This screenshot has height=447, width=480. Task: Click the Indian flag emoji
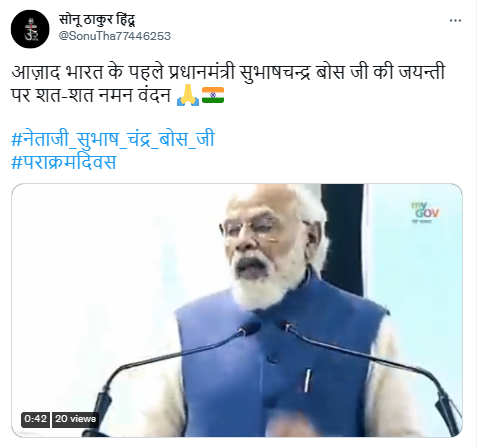click(x=213, y=95)
